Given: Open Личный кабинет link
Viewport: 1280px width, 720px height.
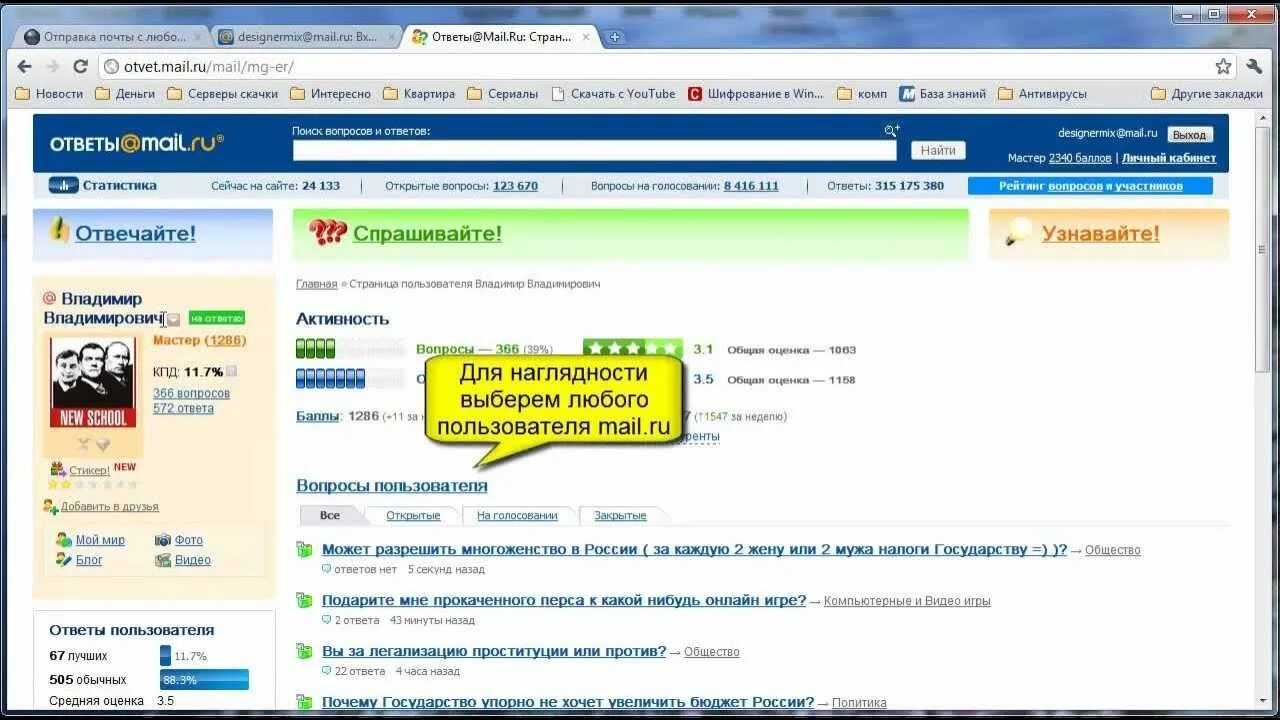Looking at the screenshot, I should click(1169, 158).
